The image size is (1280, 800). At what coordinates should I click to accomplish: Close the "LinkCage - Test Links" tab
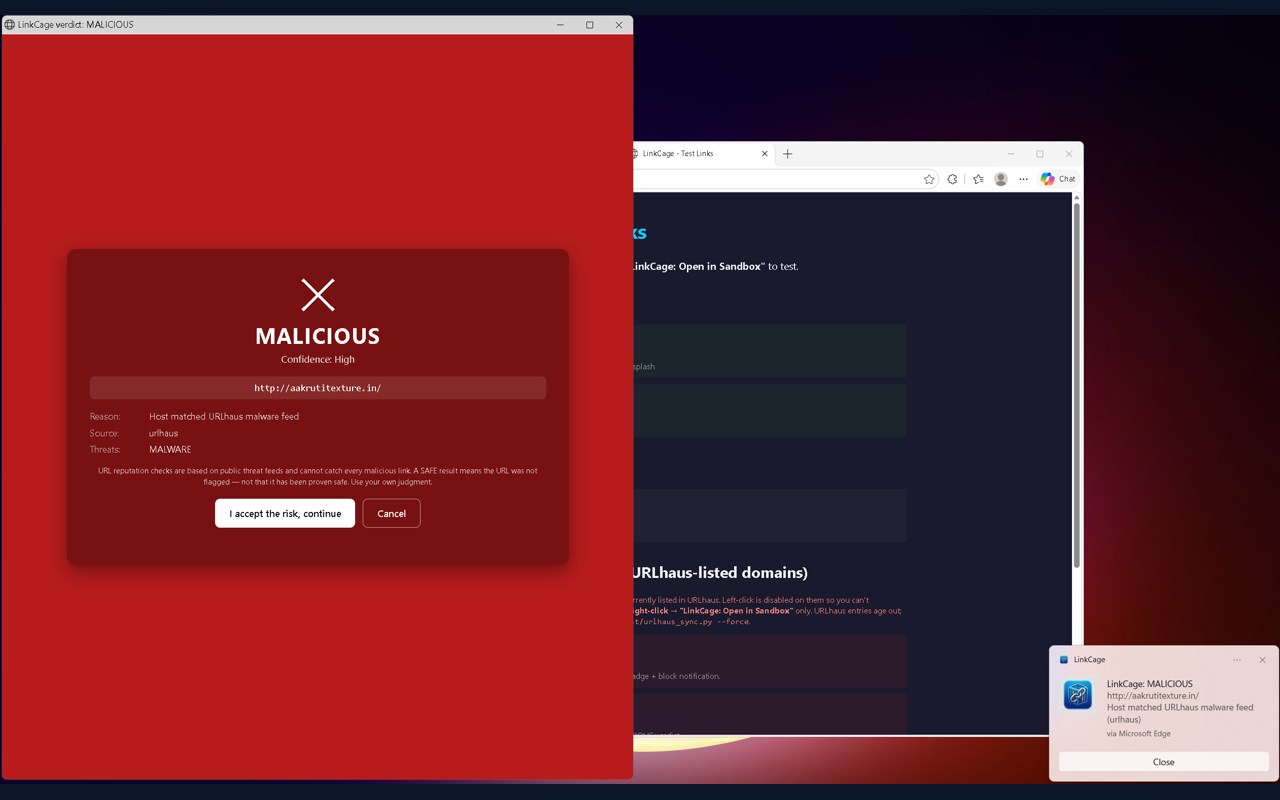(x=765, y=154)
